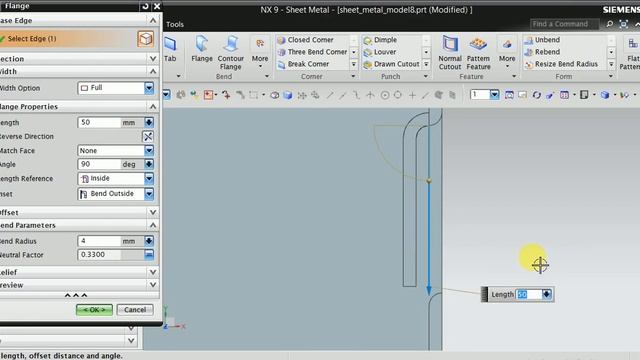
Task: Expand the Relief section
Action: pos(153,272)
